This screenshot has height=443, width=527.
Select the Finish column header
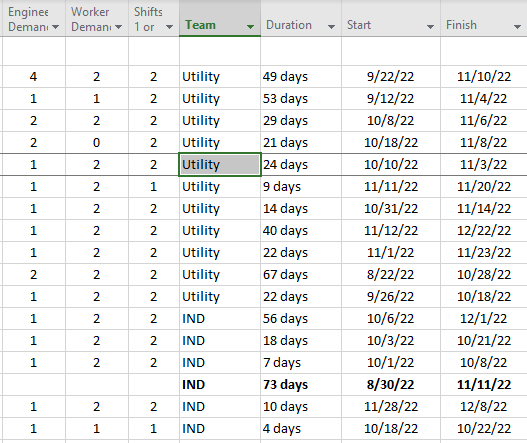(484, 18)
